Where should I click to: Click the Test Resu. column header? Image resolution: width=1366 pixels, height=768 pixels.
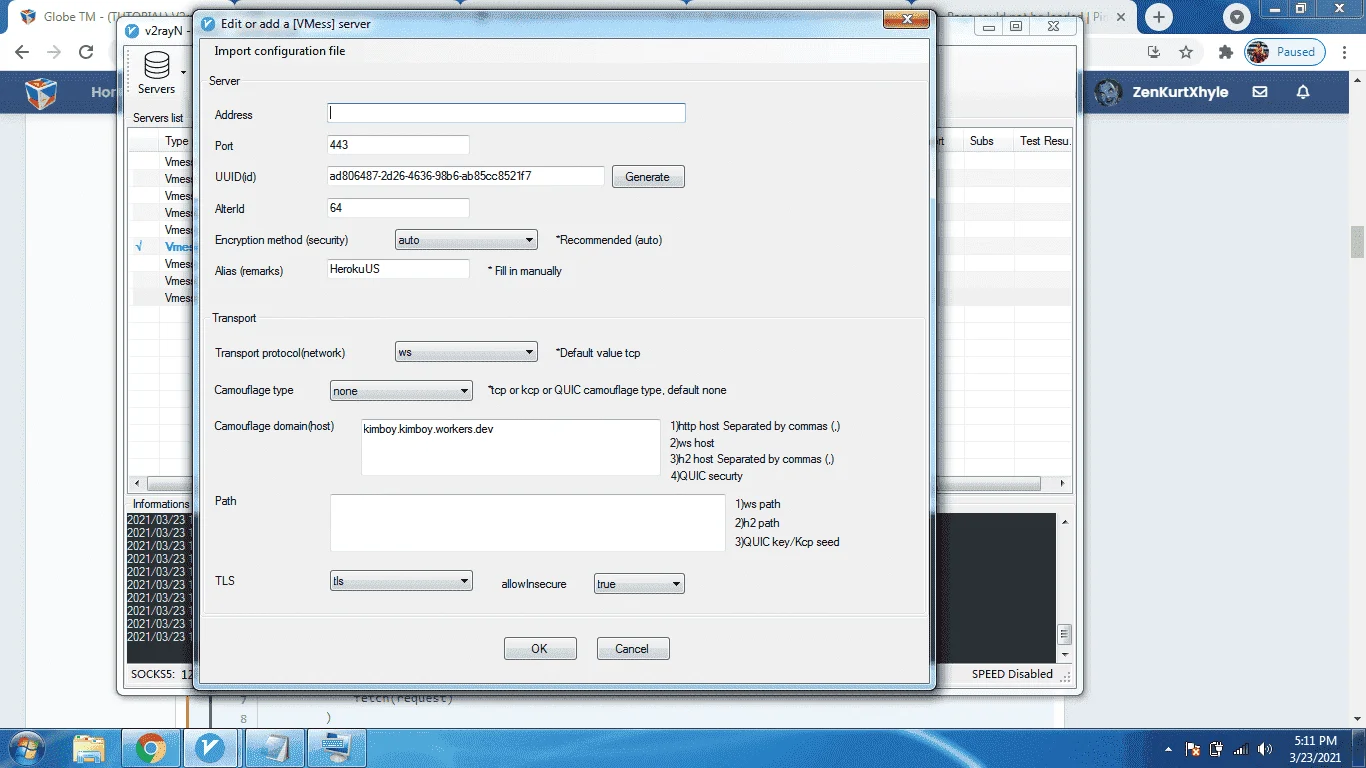1044,141
